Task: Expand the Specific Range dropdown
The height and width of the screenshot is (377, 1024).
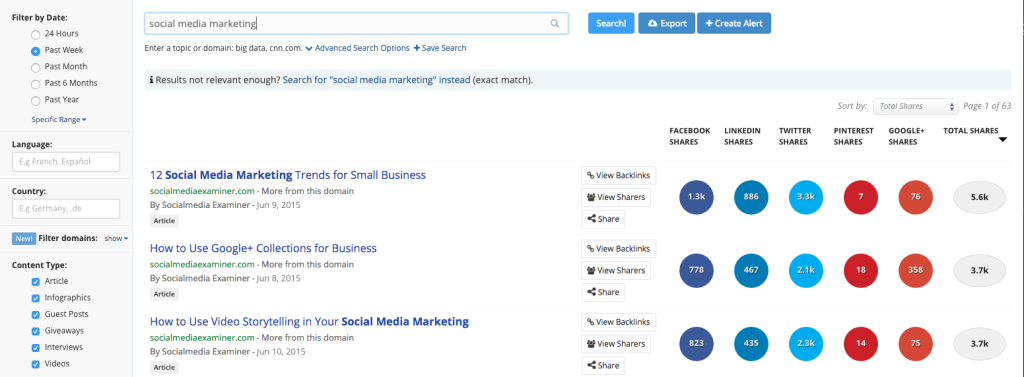Action: (59, 120)
